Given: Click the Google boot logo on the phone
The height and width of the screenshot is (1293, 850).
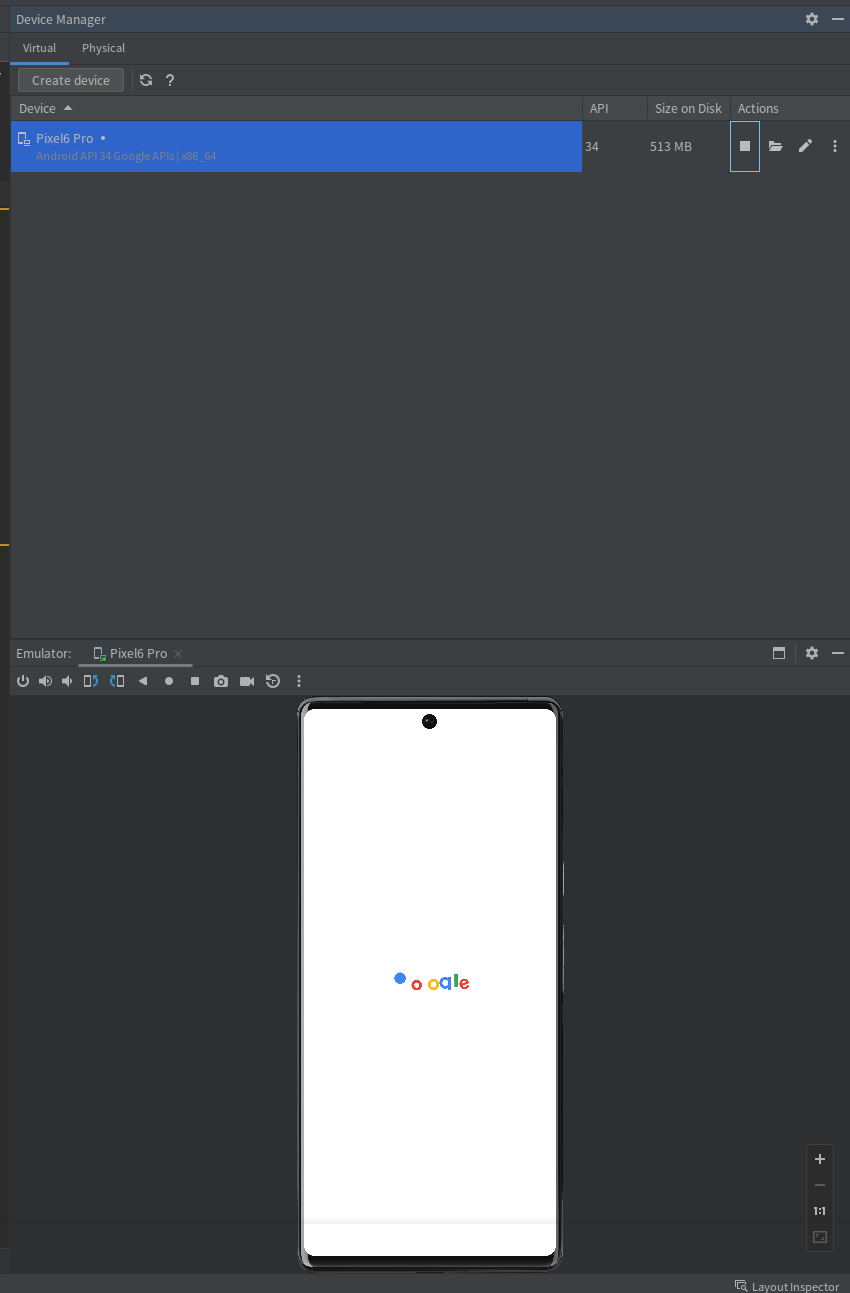Looking at the screenshot, I should [x=431, y=981].
